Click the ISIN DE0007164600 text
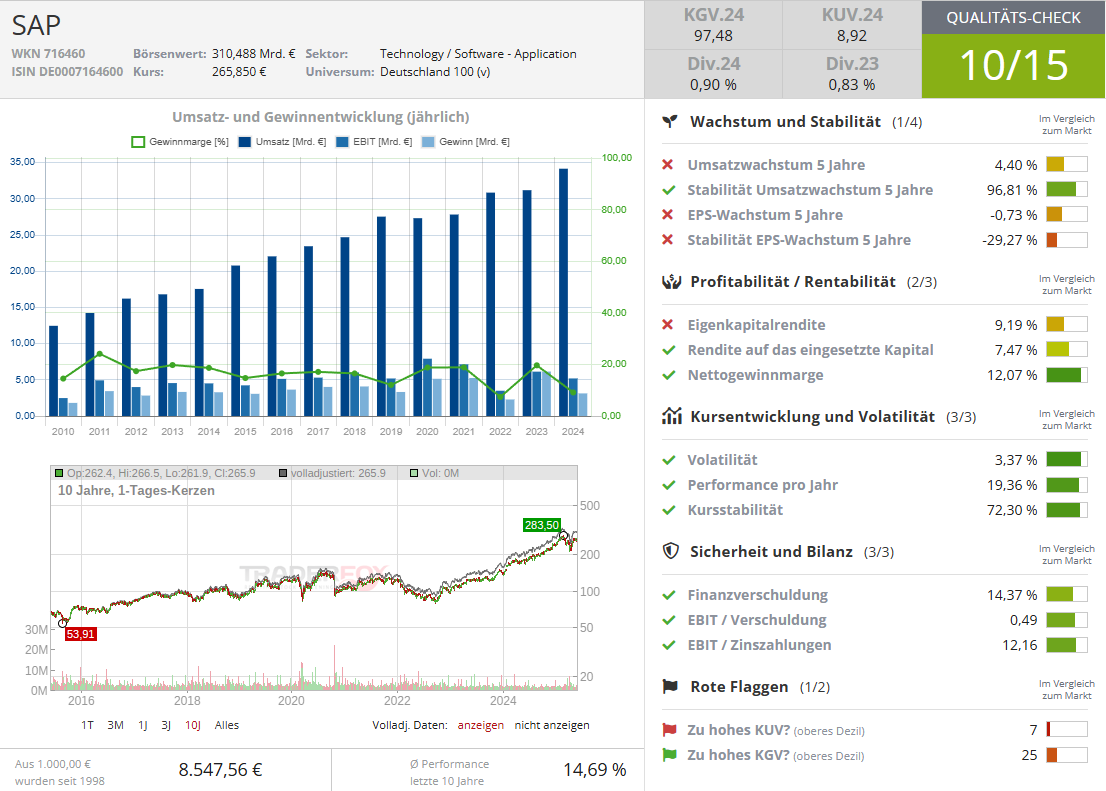 point(67,72)
